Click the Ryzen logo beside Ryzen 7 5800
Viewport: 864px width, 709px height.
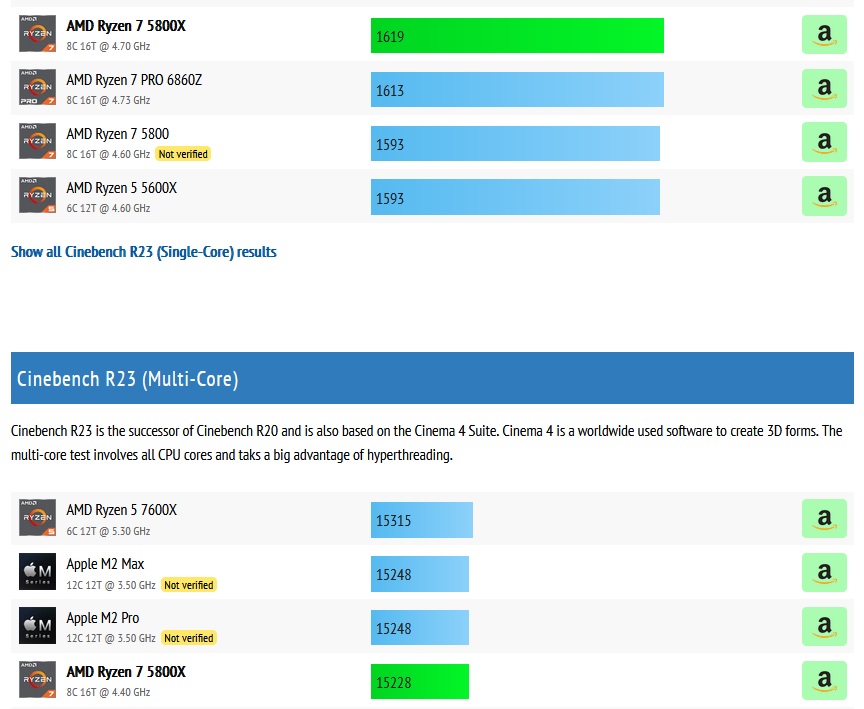(x=37, y=141)
